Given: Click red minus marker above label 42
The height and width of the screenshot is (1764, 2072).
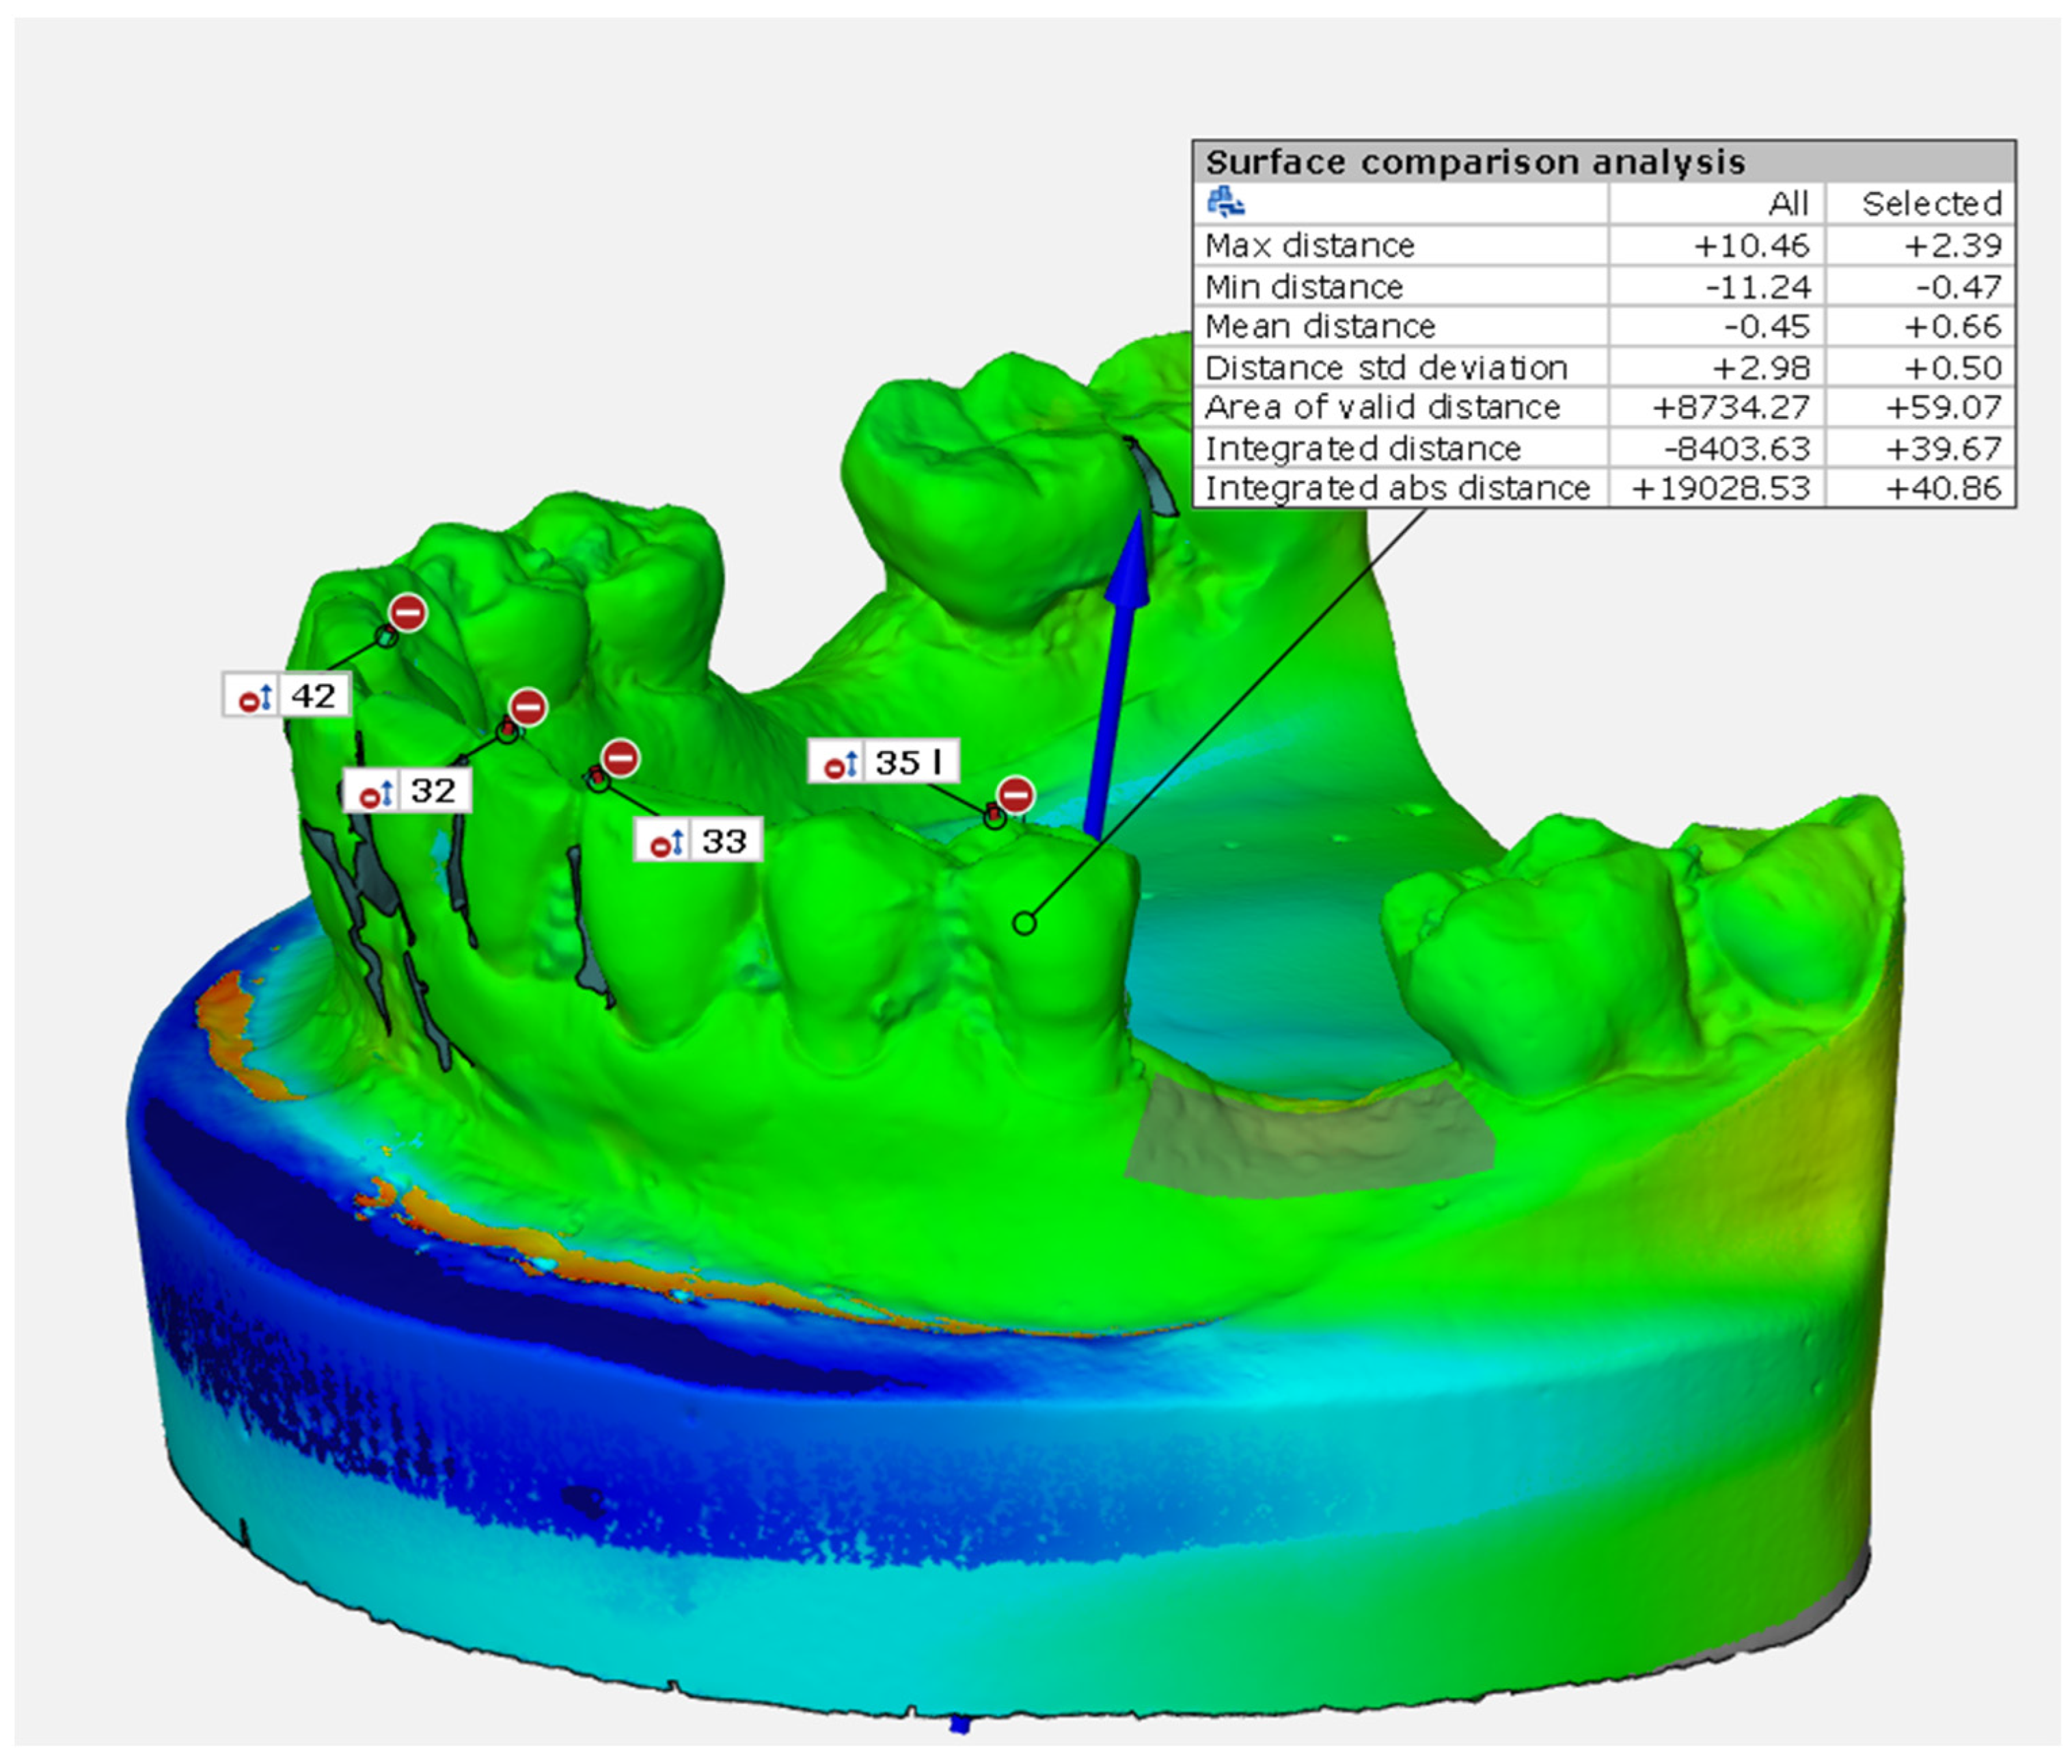Looking at the screenshot, I should (x=408, y=612).
